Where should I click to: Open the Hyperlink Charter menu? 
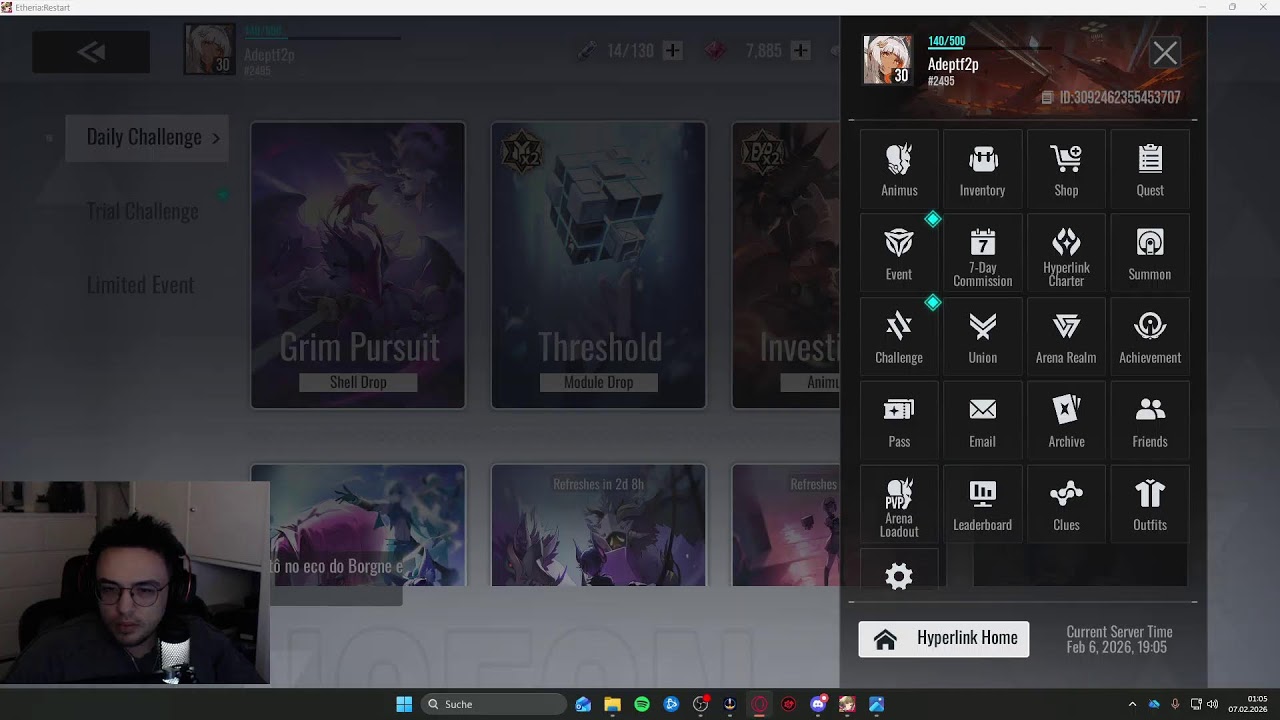[1066, 253]
